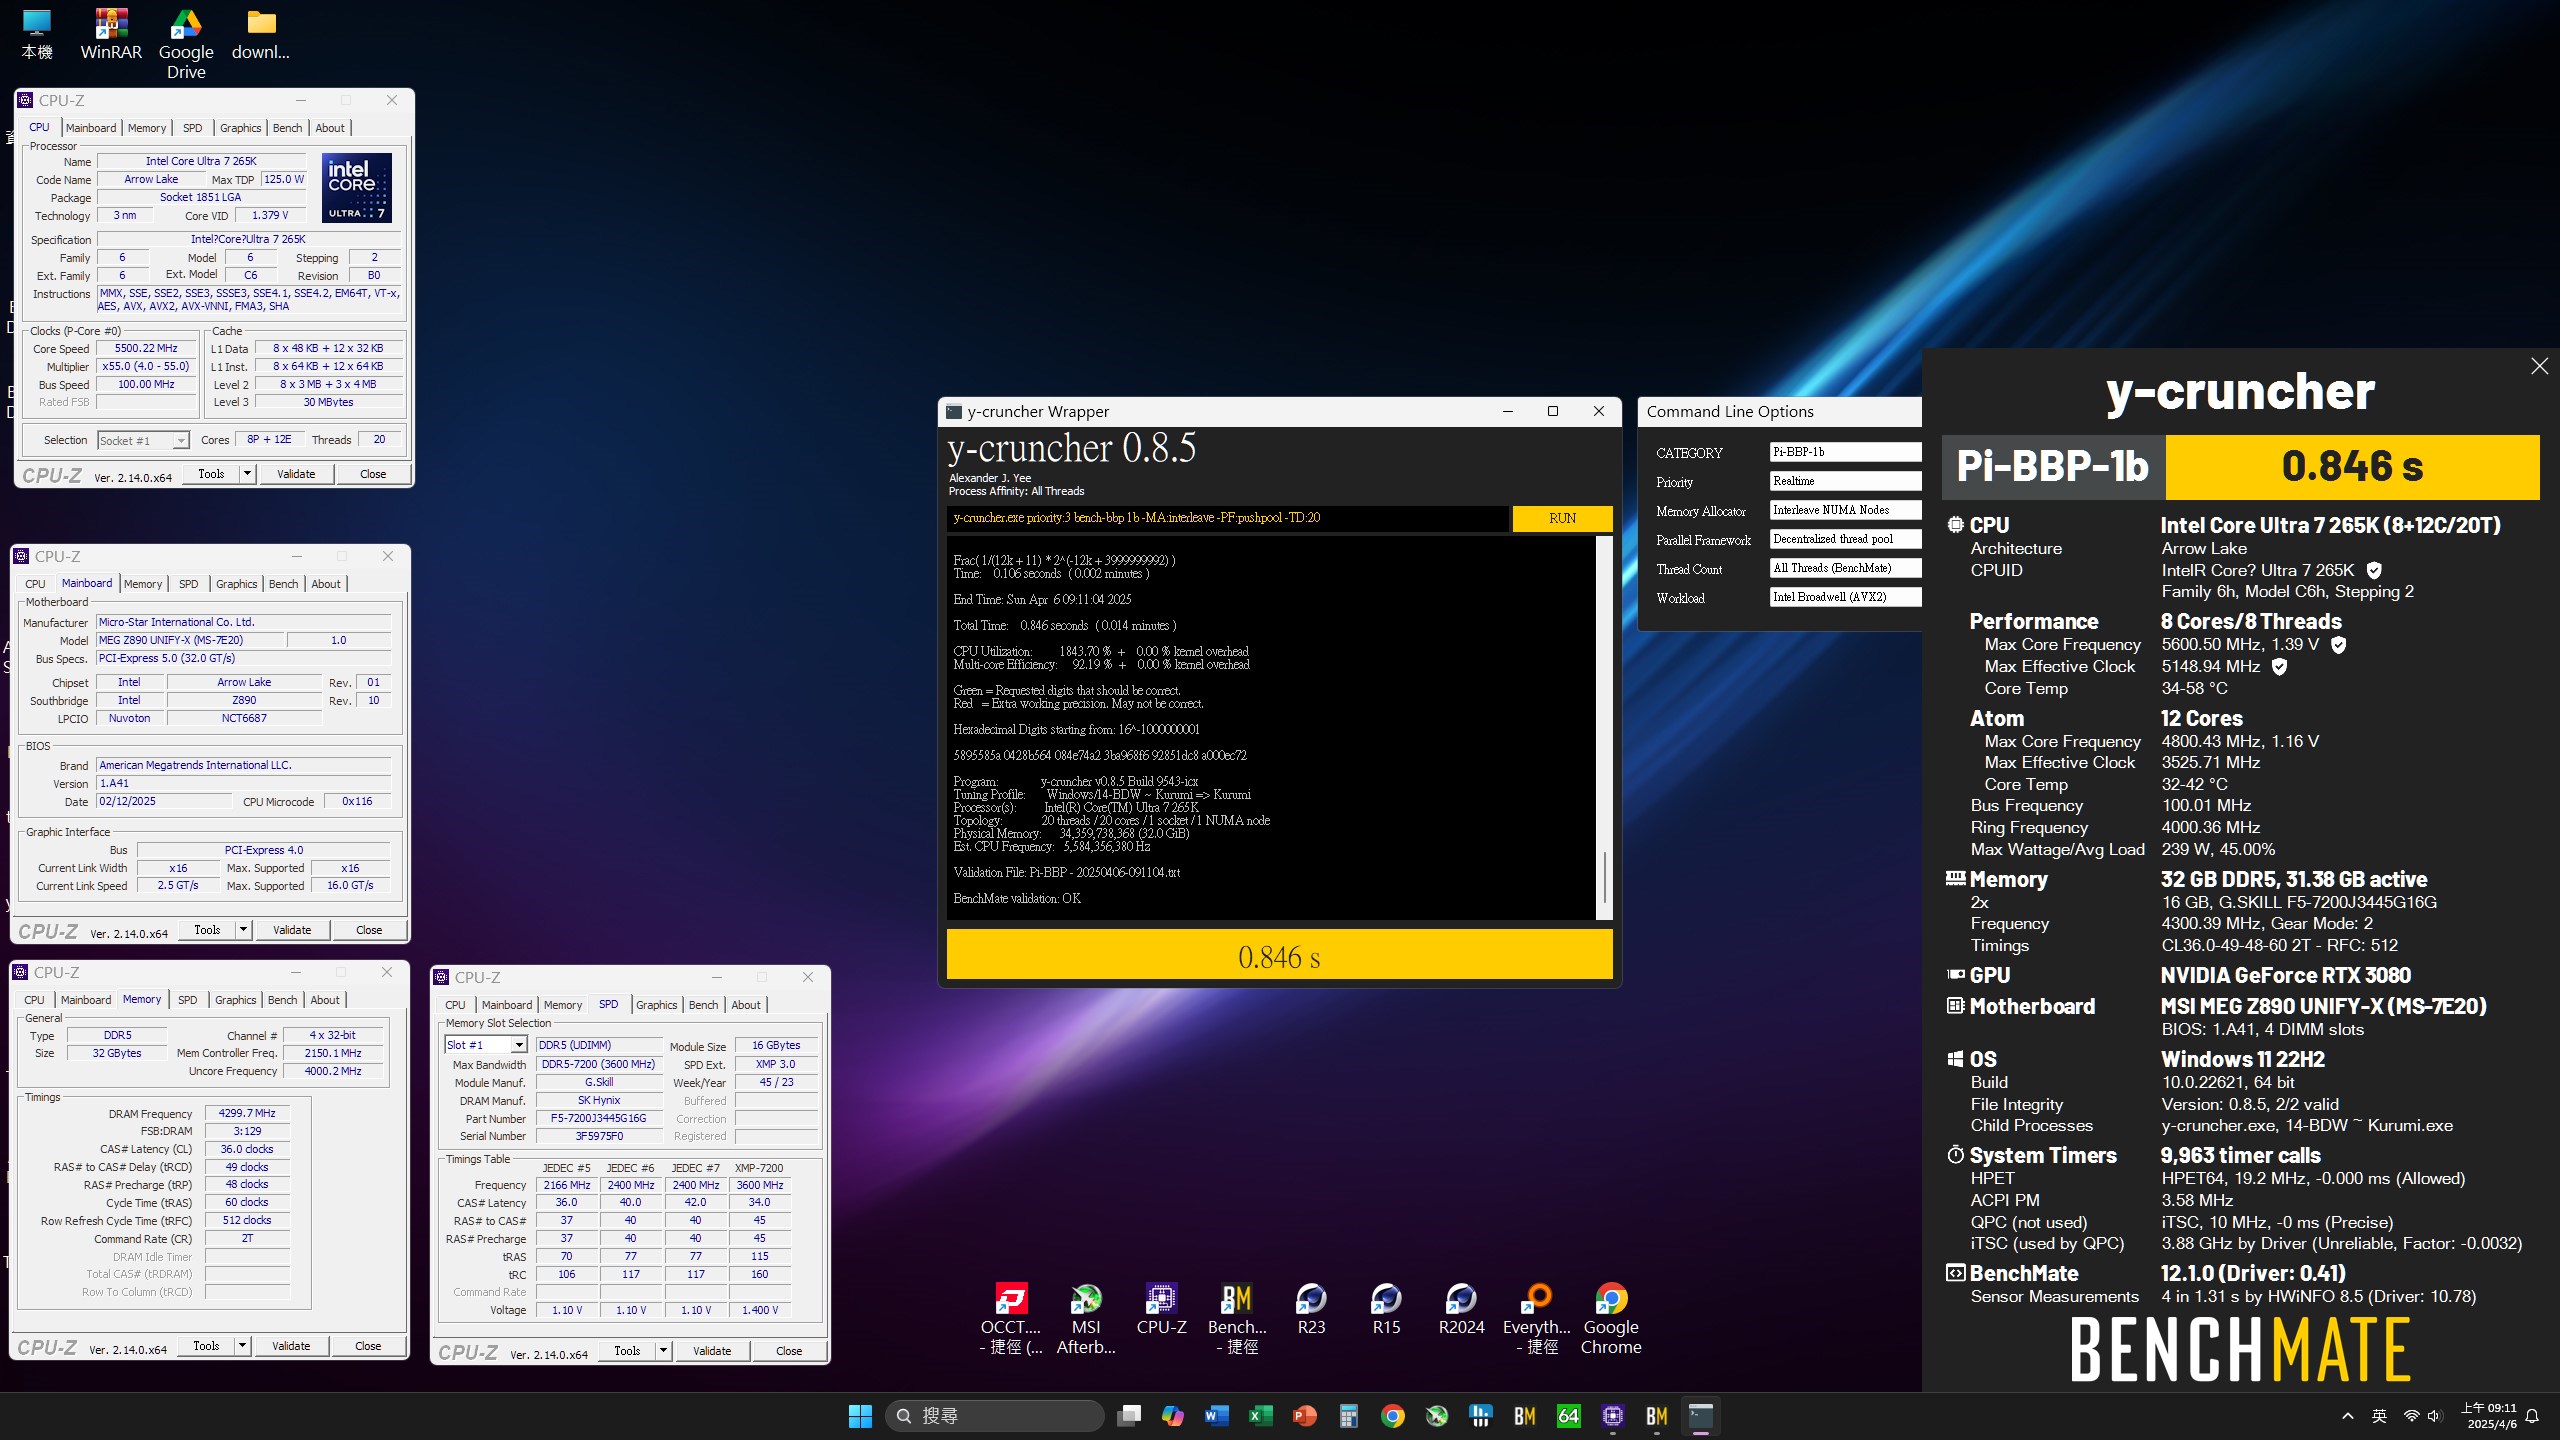Launch the OCCT desktop shortcut

coord(1010,1319)
